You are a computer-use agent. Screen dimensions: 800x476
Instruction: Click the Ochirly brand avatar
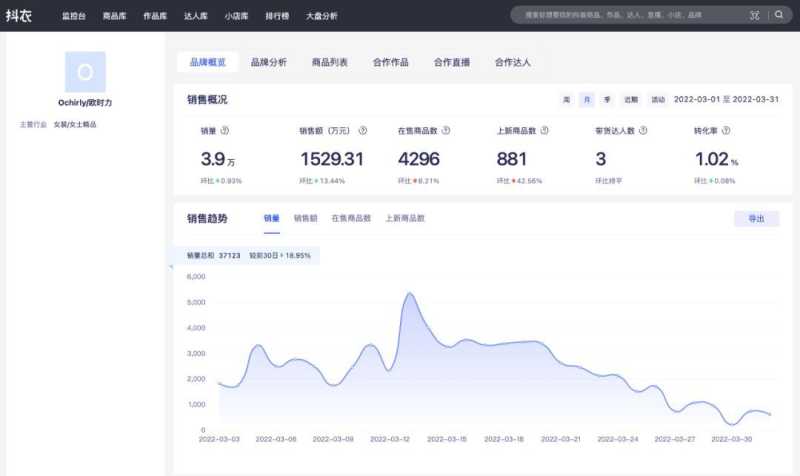85,71
